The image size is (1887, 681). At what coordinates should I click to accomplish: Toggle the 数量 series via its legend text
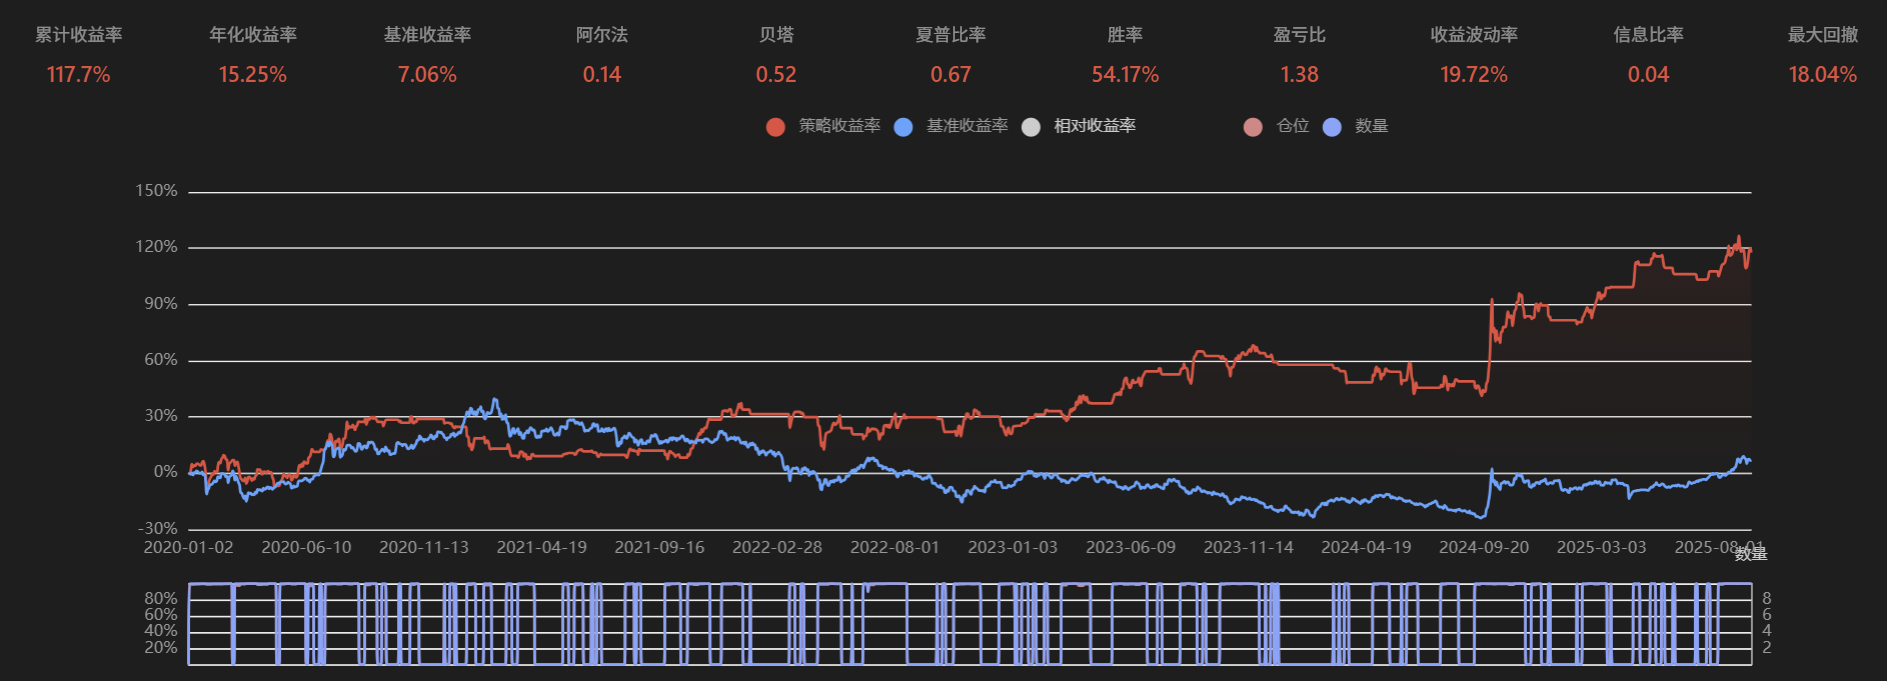1371,126
